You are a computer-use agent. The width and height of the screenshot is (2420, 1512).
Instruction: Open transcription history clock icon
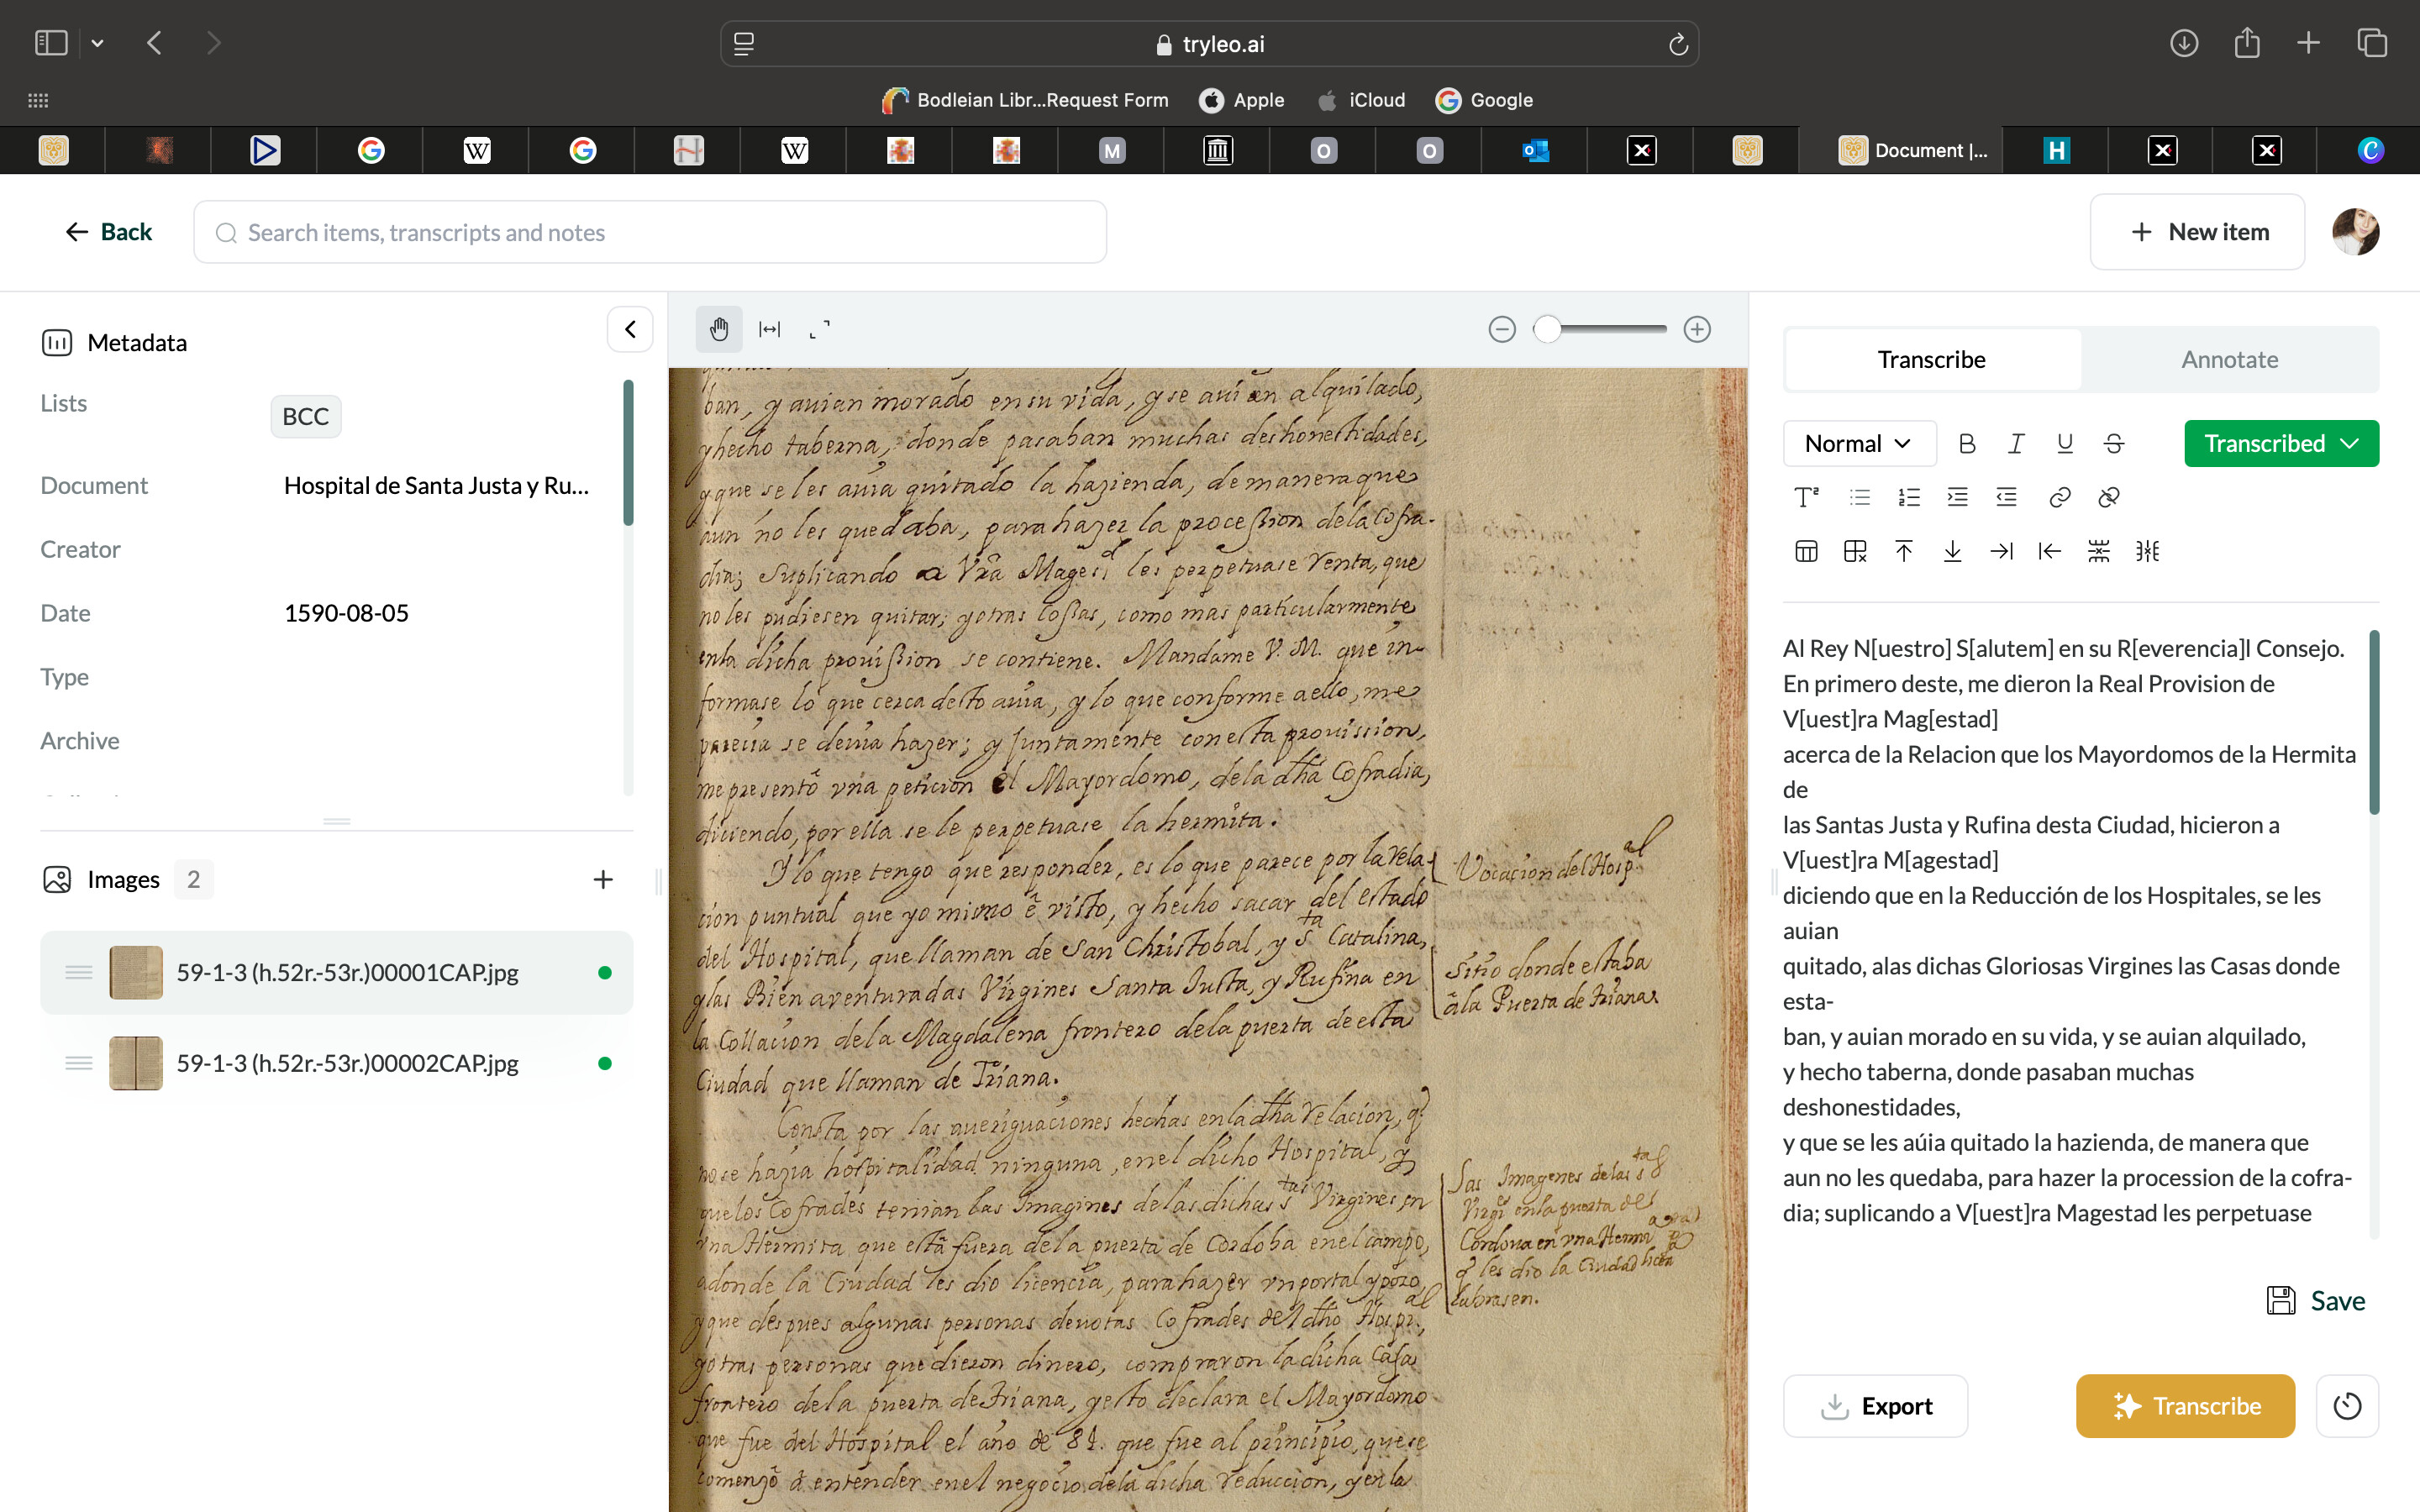(2346, 1406)
